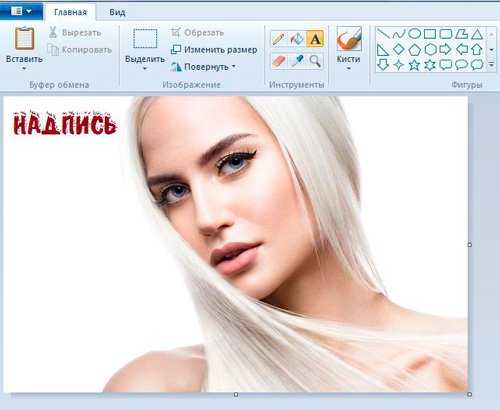Click the Вставить paste clipboard icon
The height and width of the screenshot is (410, 500).
click(x=24, y=39)
